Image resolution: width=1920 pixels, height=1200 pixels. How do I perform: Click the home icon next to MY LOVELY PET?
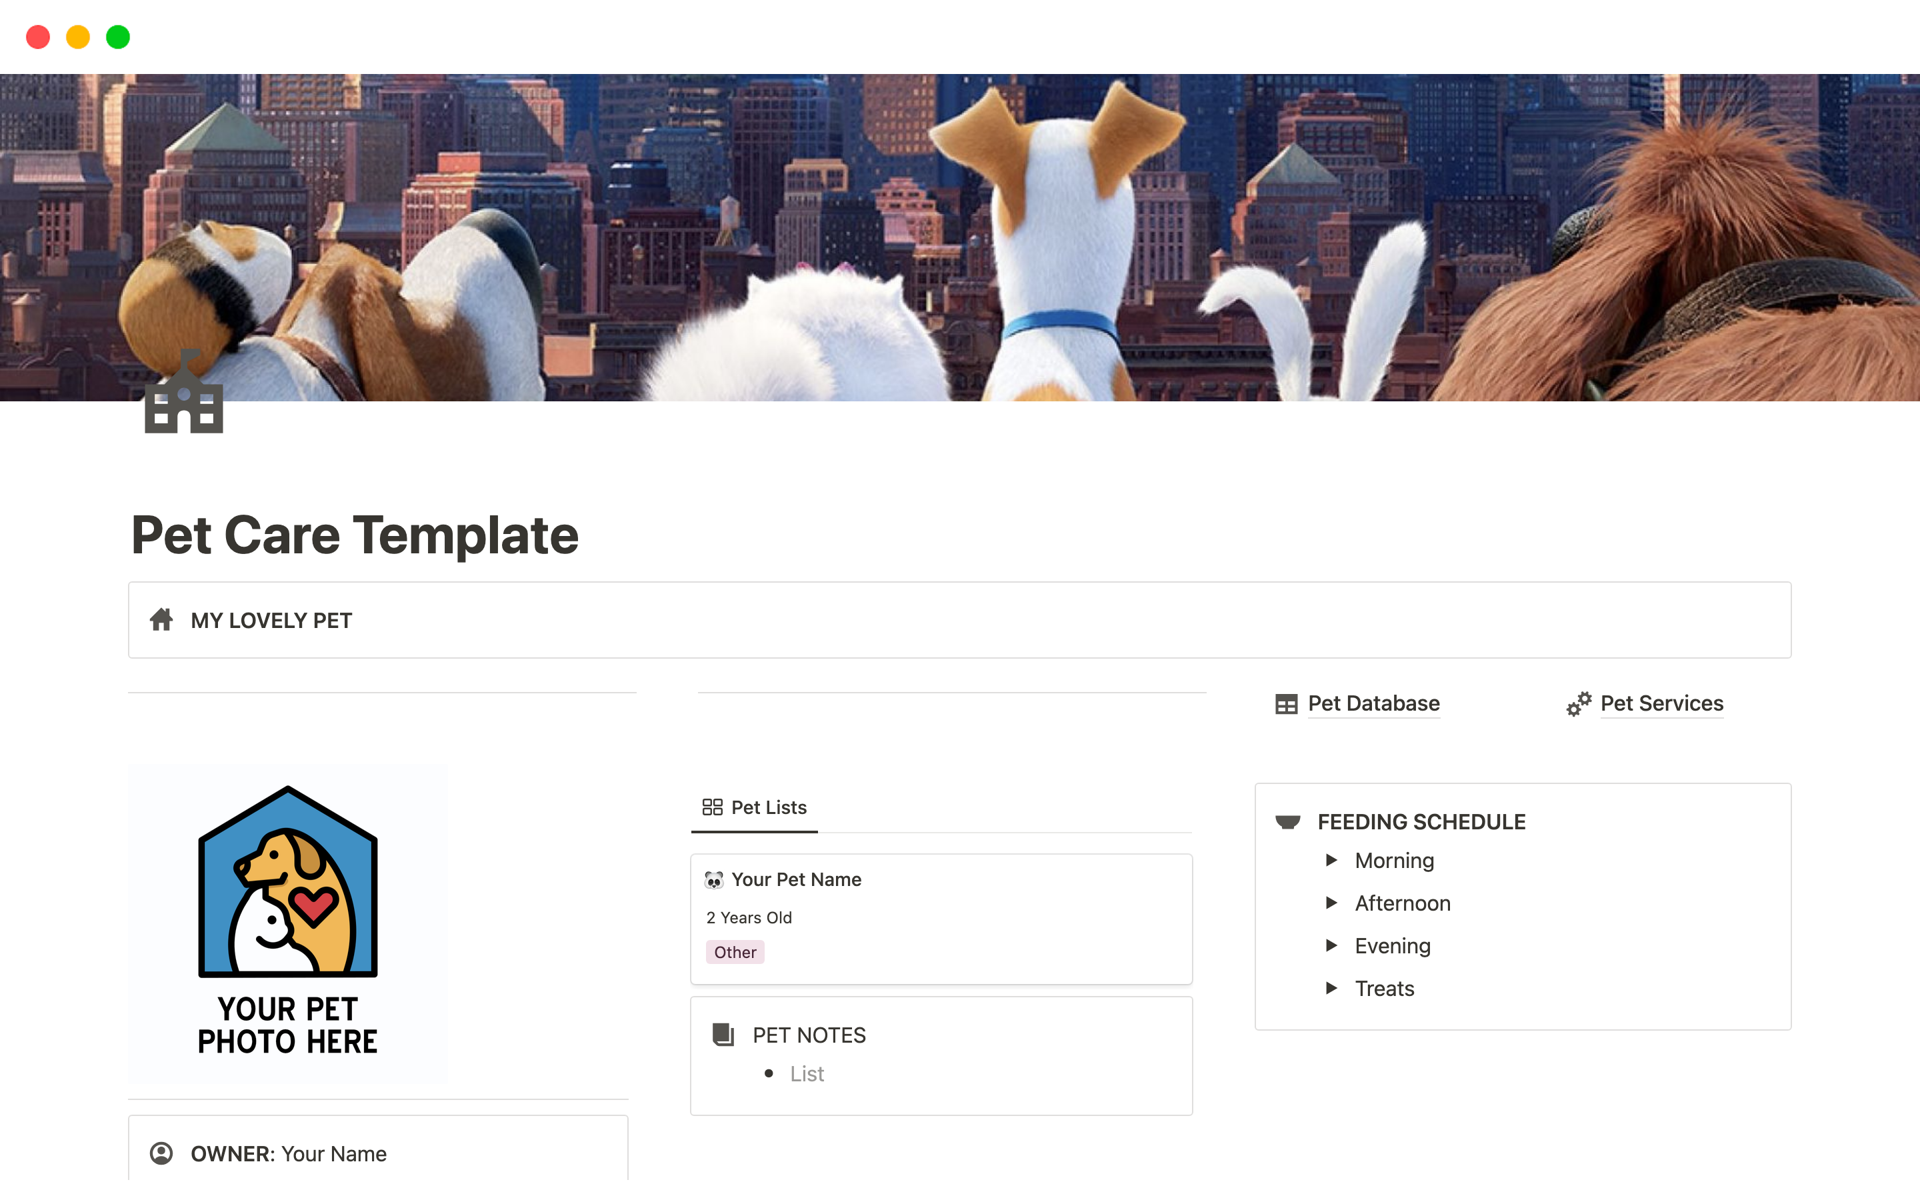tap(162, 621)
